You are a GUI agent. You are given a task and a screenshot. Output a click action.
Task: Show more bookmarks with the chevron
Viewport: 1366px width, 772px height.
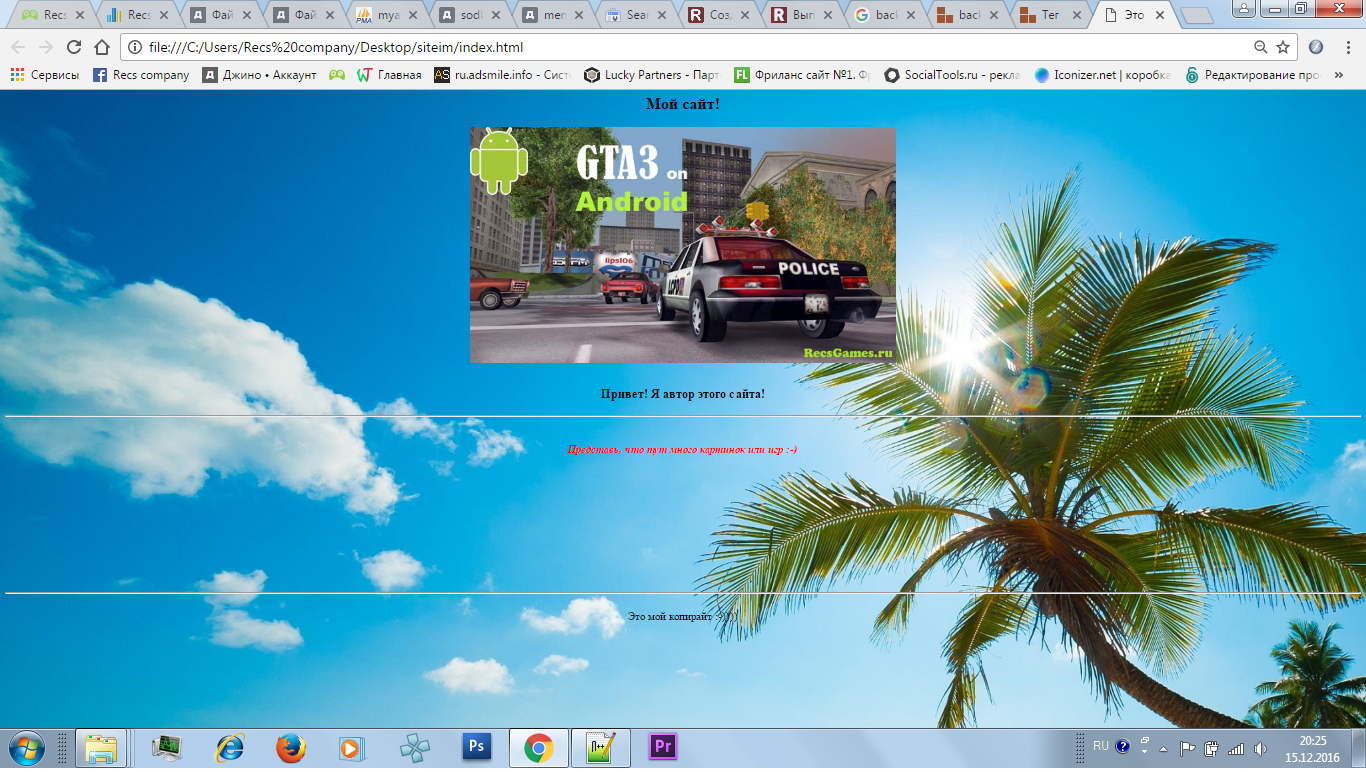pyautogui.click(x=1340, y=75)
